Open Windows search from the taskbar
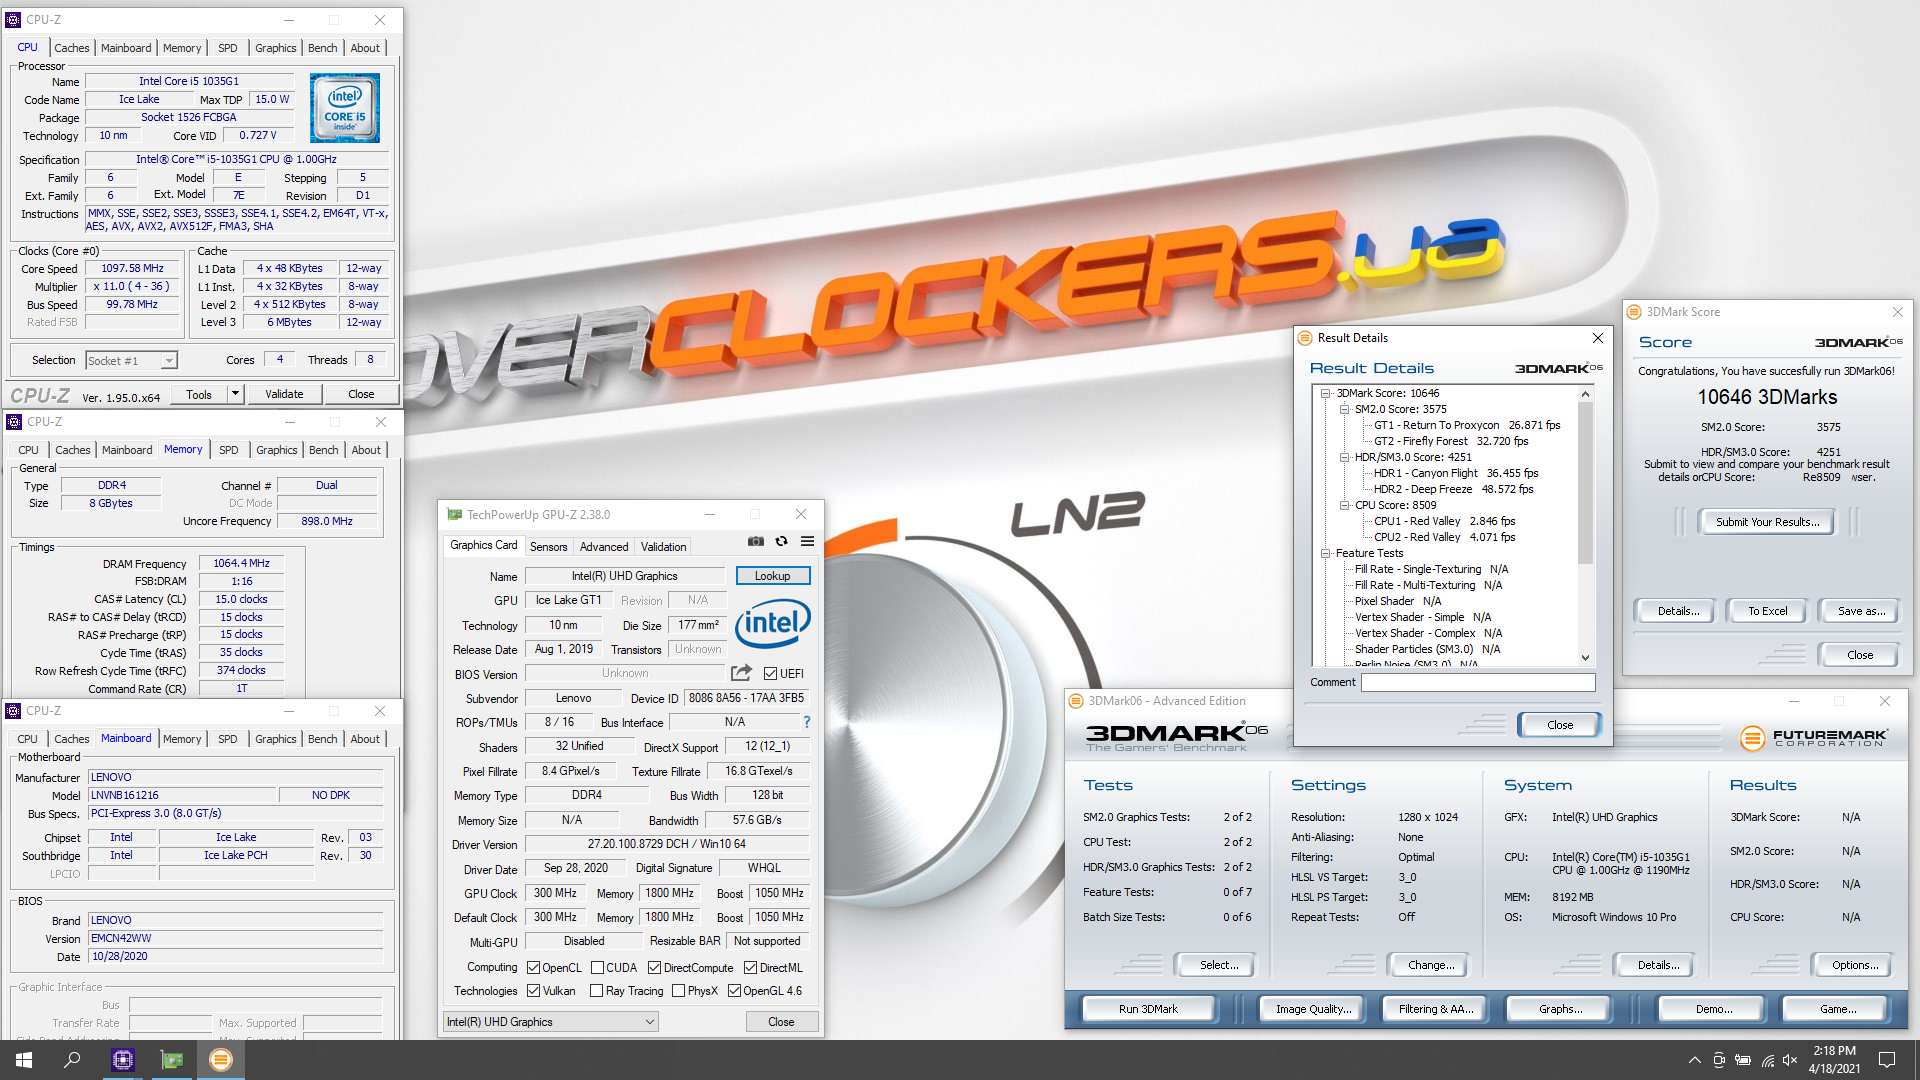1920x1080 pixels. 72,1060
